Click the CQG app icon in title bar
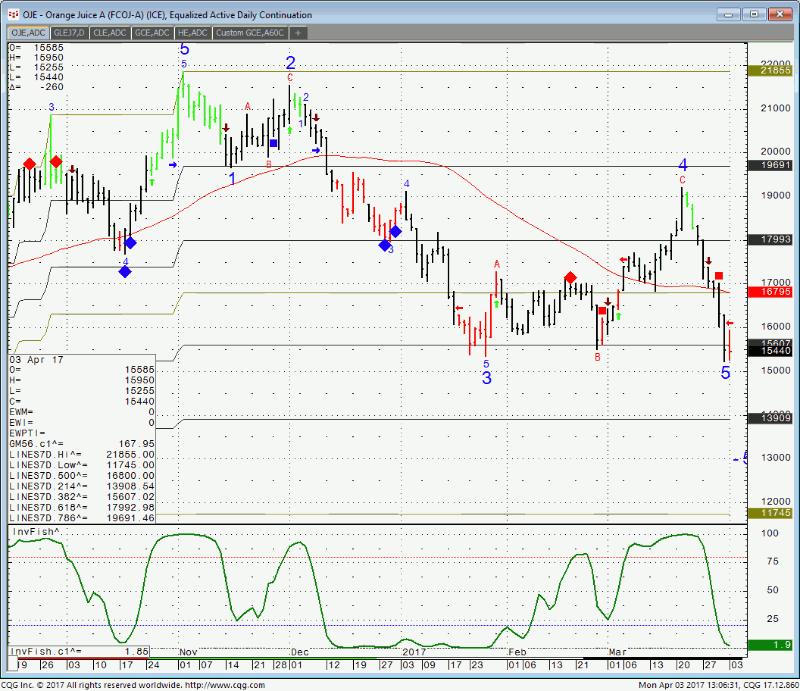Image resolution: width=800 pixels, height=691 pixels. pos(13,15)
